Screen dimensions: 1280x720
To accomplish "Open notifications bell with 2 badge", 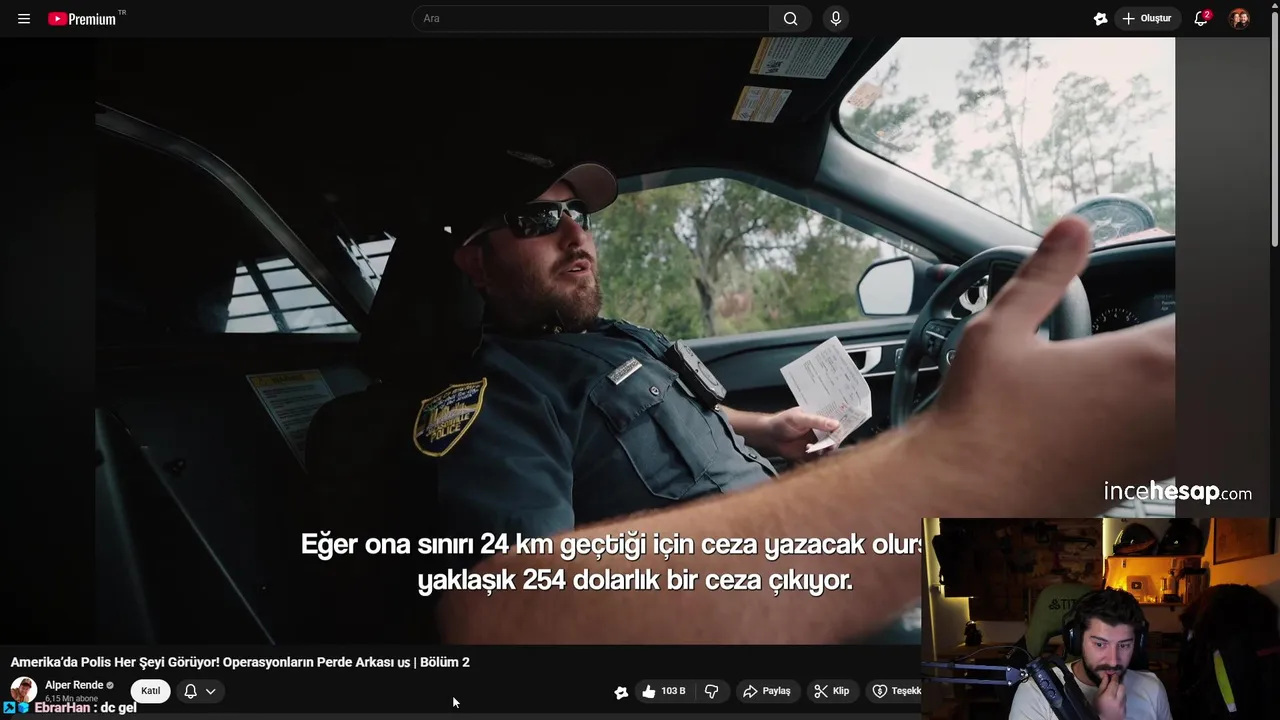I will click(1202, 19).
